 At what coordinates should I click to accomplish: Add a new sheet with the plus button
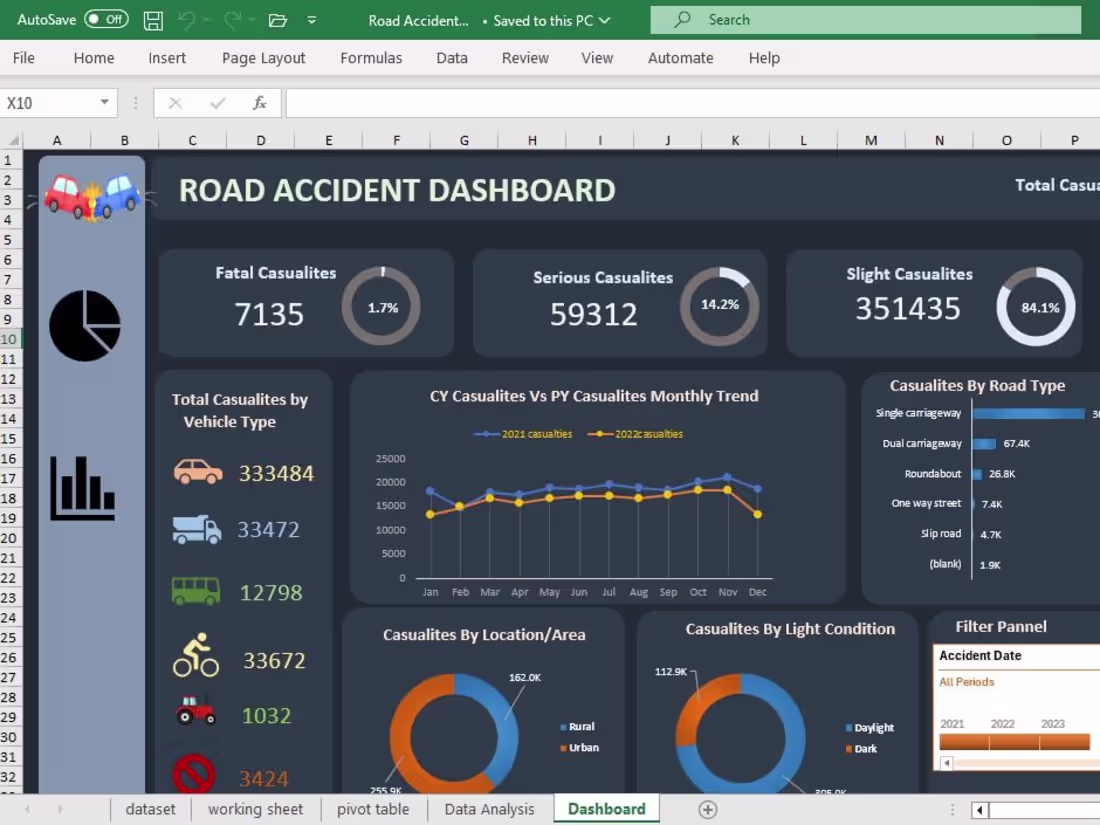click(707, 809)
